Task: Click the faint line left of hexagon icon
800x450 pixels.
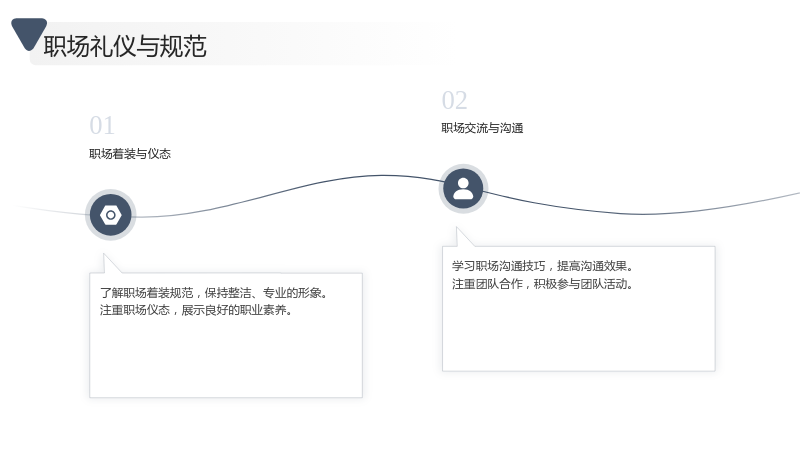Action: (51, 210)
